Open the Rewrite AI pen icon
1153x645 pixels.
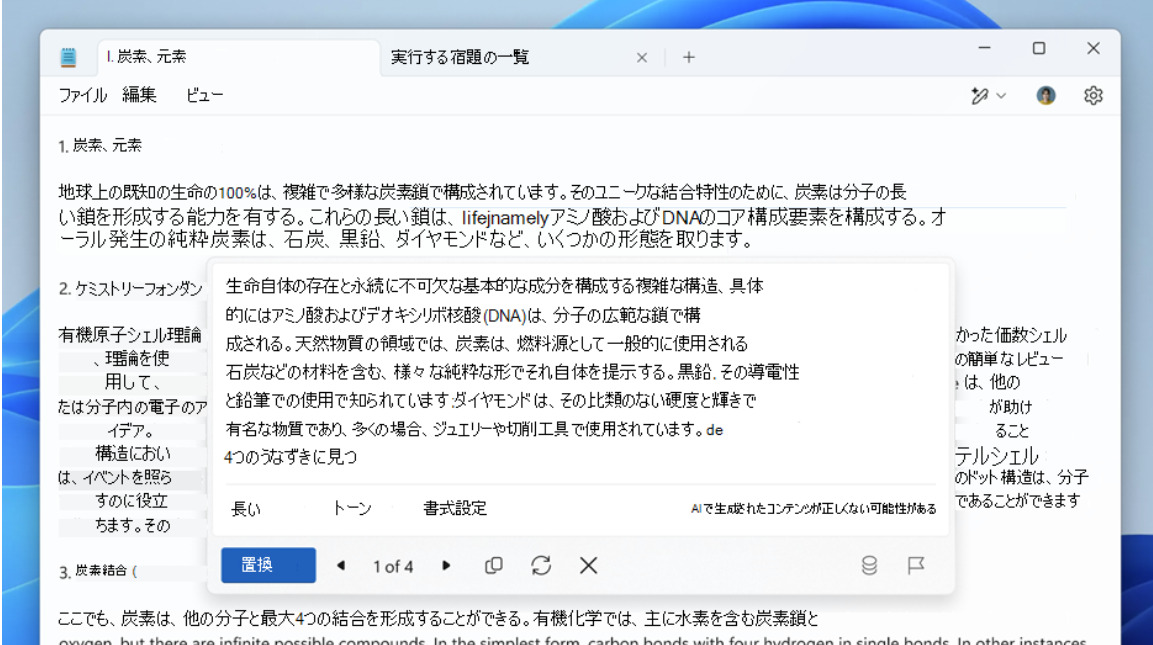pyautogui.click(x=978, y=94)
